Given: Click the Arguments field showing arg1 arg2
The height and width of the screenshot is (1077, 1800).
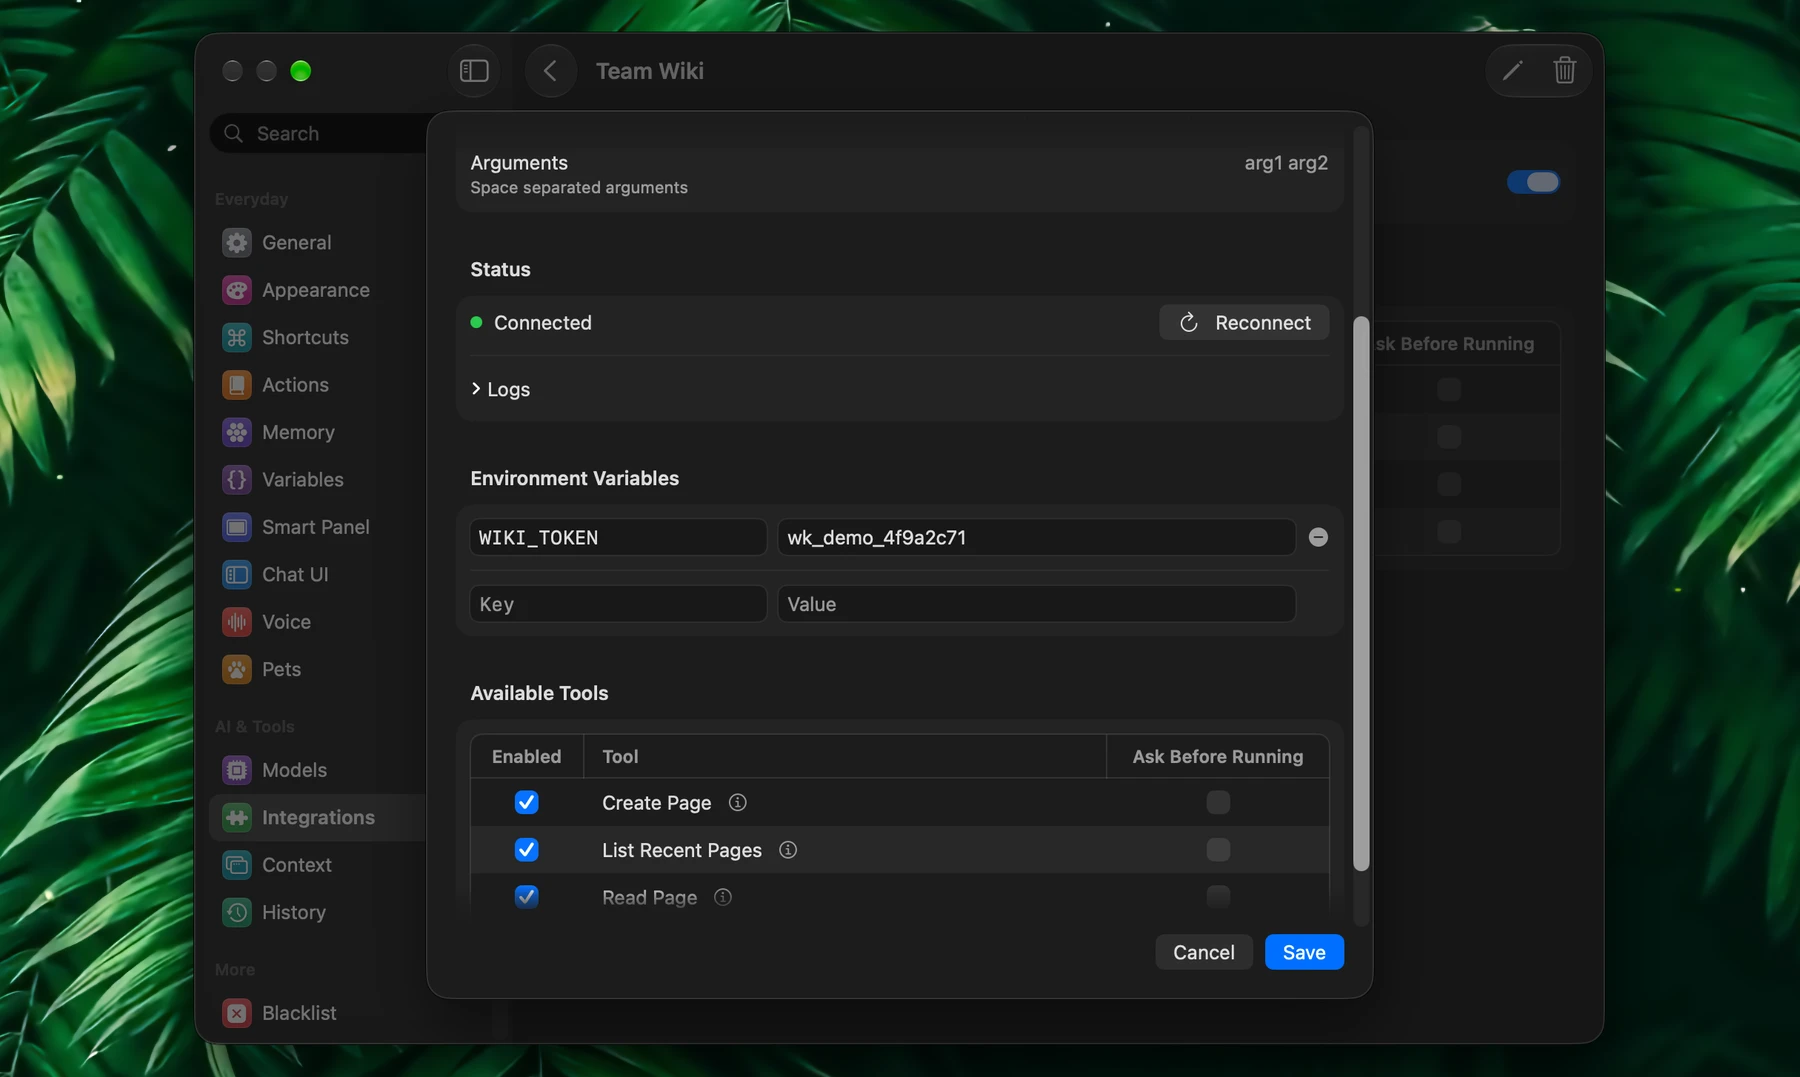Looking at the screenshot, I should 1285,163.
